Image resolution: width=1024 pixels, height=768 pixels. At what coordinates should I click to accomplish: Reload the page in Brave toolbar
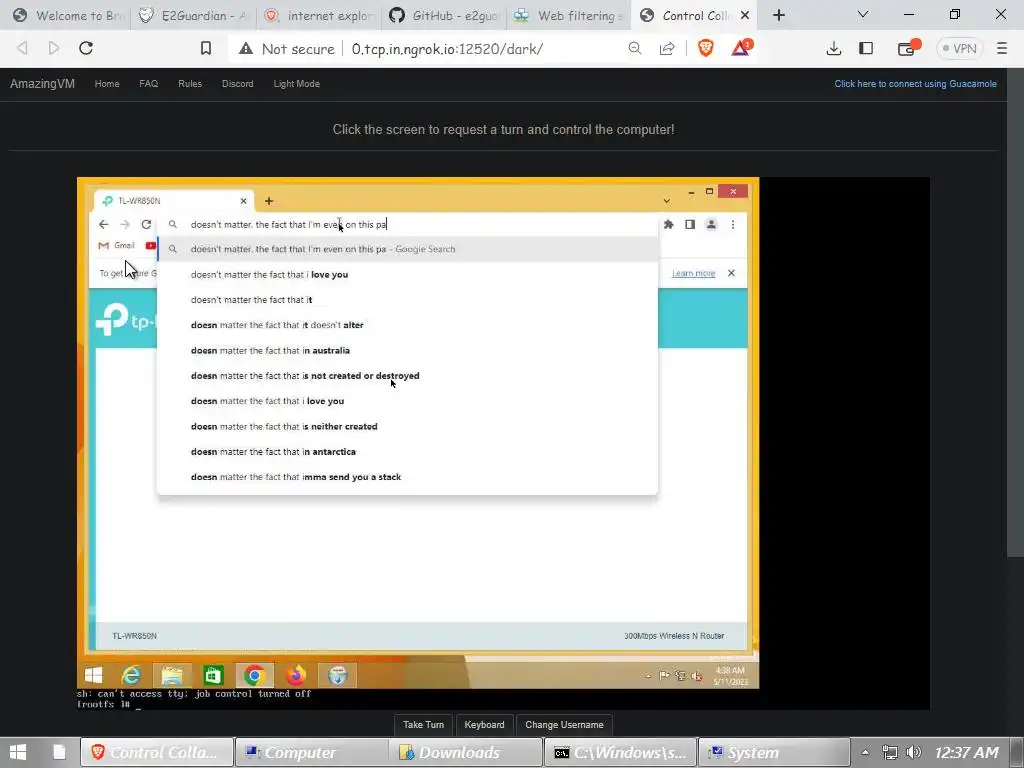86,48
